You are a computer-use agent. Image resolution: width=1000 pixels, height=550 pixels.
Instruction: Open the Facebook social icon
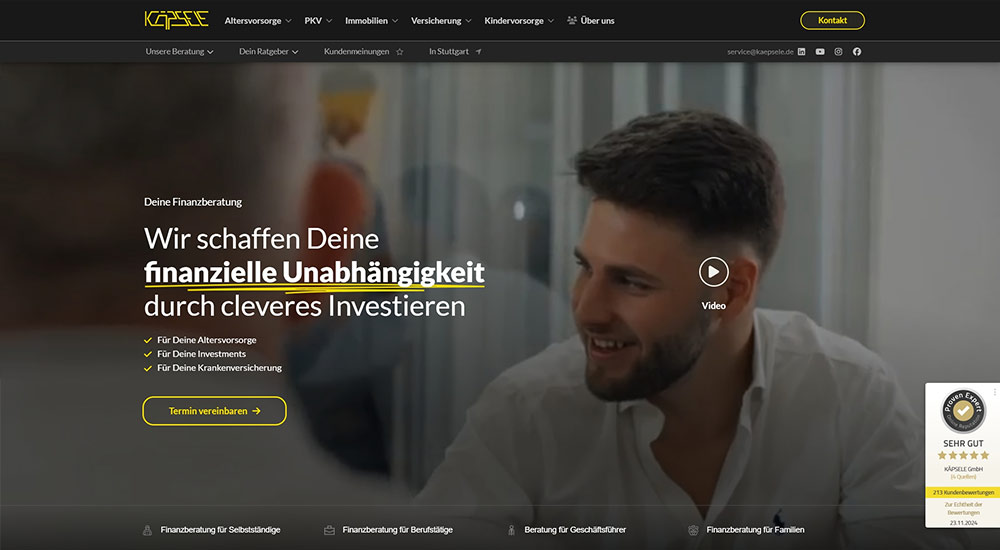(857, 52)
